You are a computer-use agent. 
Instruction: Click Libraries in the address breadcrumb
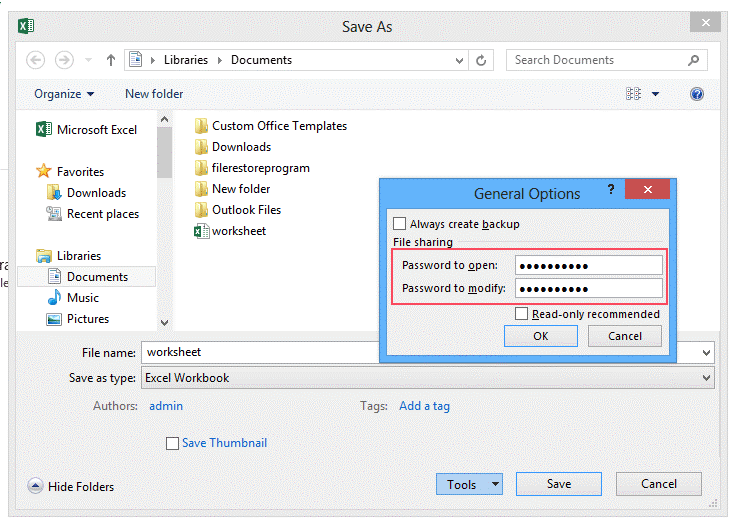[186, 60]
